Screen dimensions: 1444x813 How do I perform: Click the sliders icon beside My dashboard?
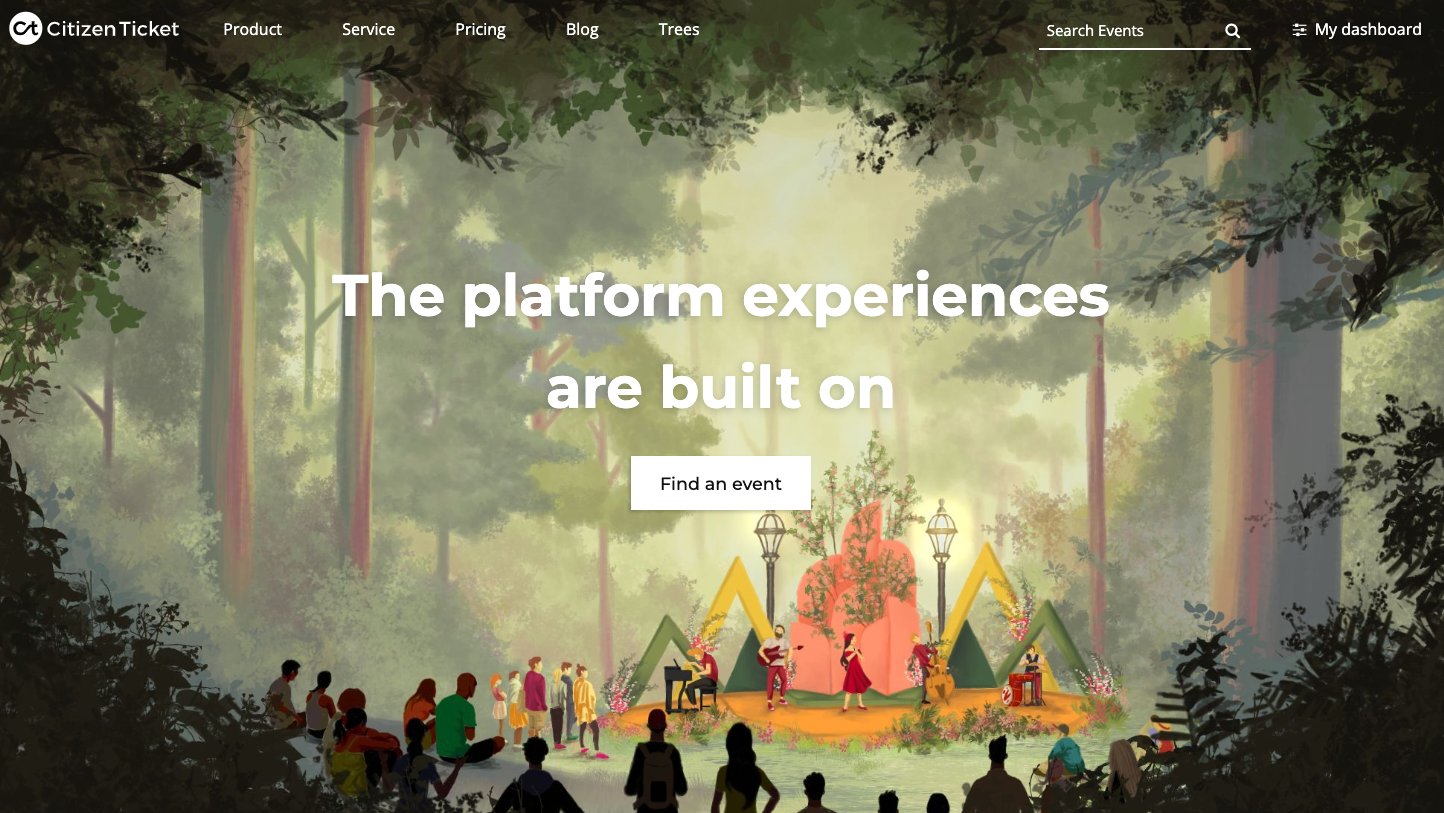[x=1299, y=30]
